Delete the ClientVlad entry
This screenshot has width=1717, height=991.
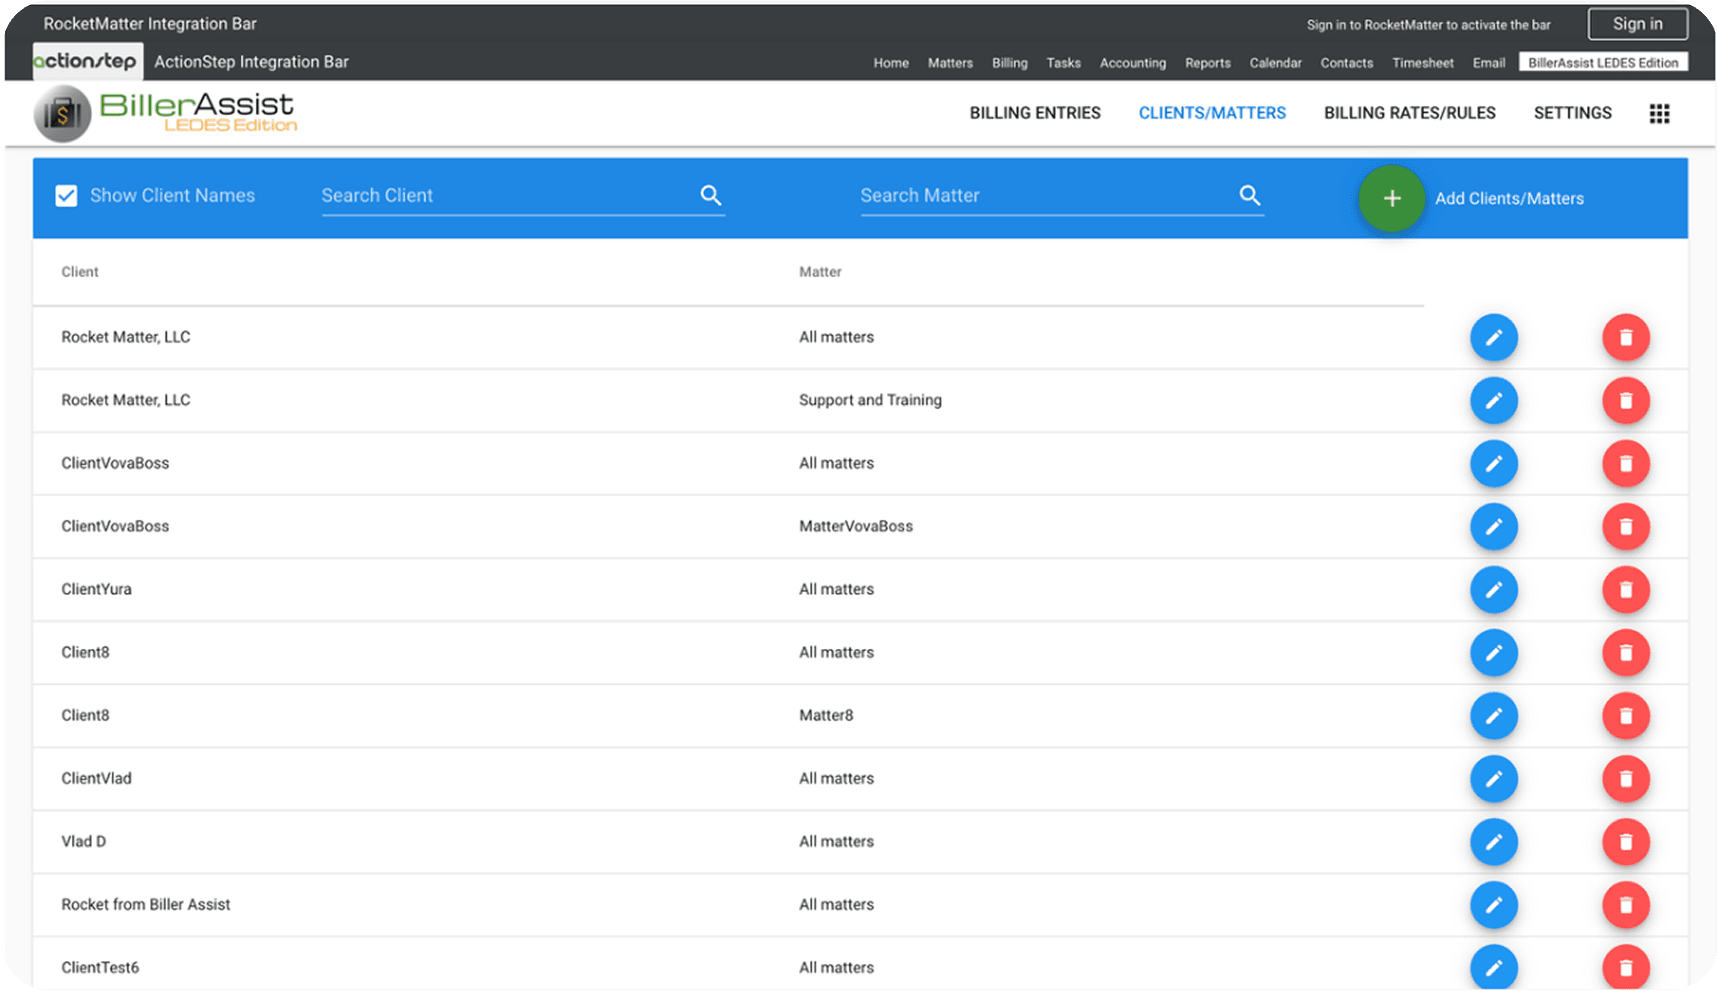click(1625, 779)
